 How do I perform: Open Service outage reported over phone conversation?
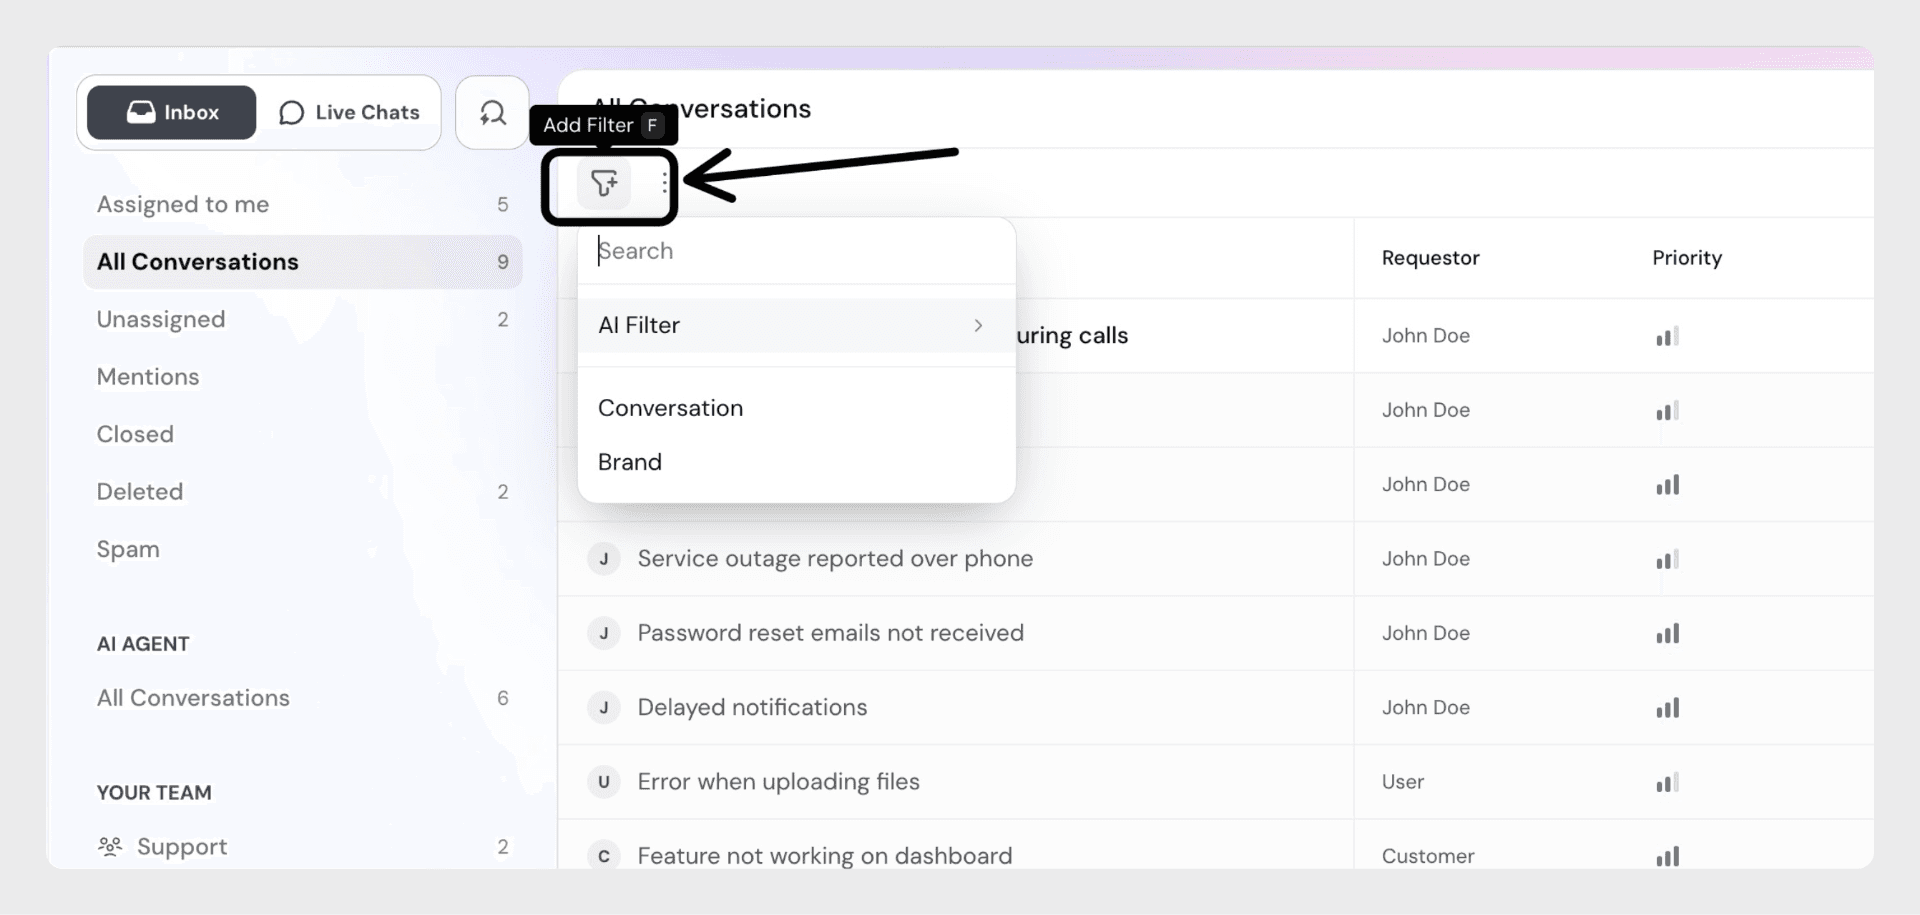tap(835, 559)
